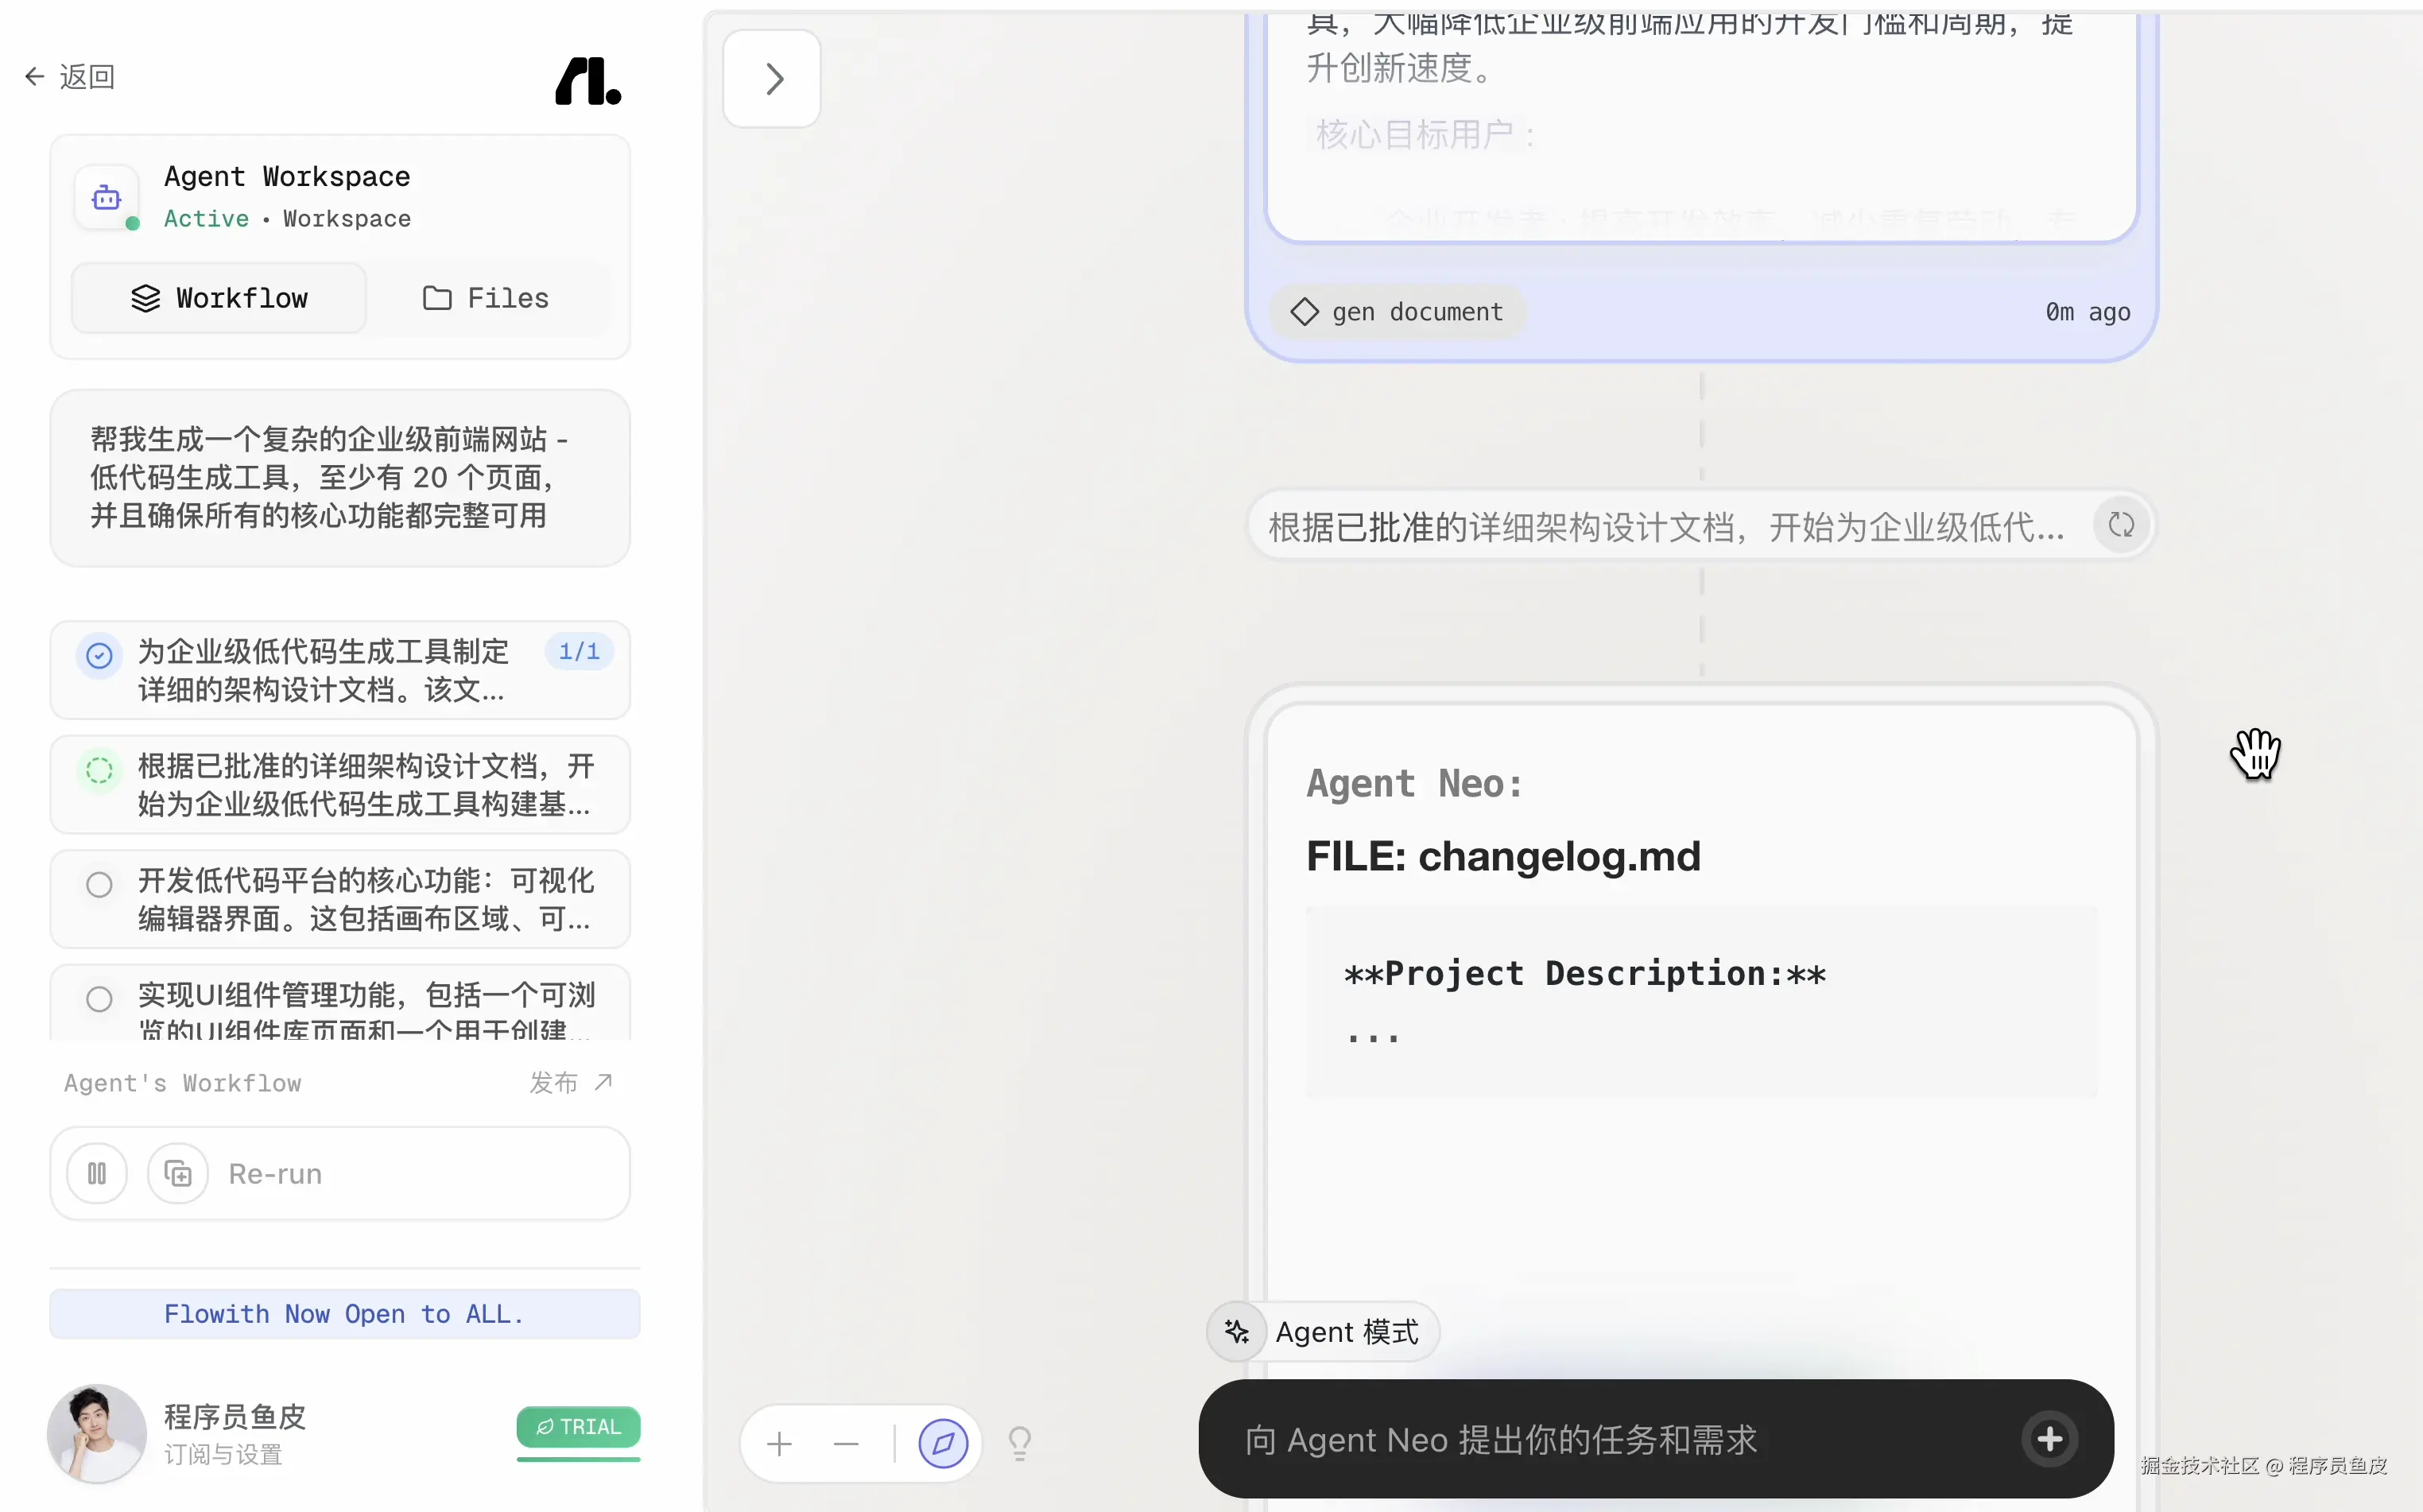Click the compass navigation icon
The height and width of the screenshot is (1512, 2423).
tap(942, 1443)
